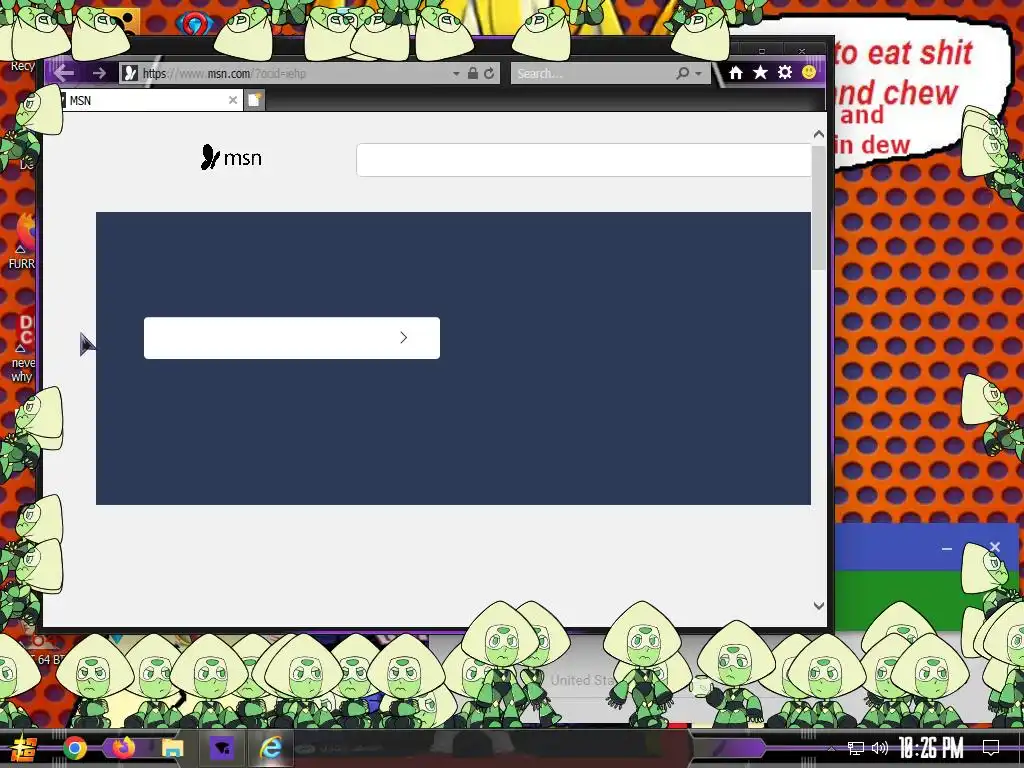Open the Start menu button
Image resolution: width=1024 pixels, height=768 pixels.
coord(24,748)
